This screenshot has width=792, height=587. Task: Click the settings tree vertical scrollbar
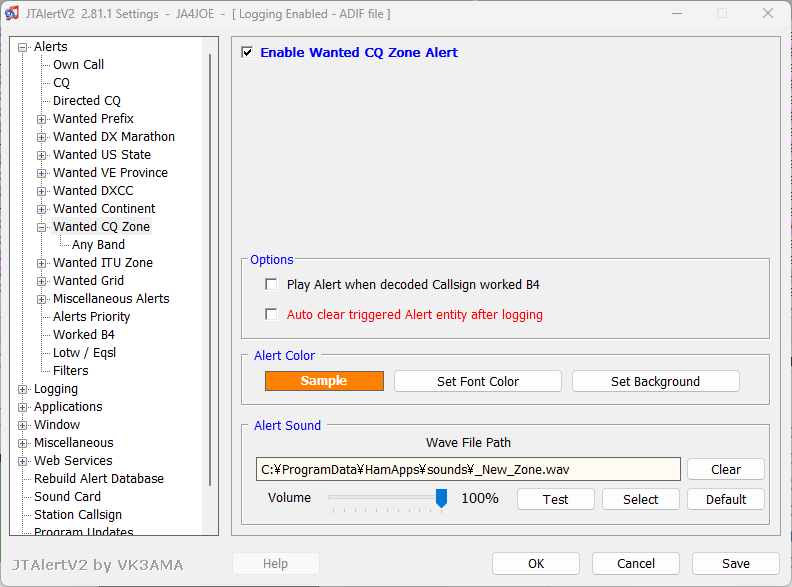[x=210, y=270]
